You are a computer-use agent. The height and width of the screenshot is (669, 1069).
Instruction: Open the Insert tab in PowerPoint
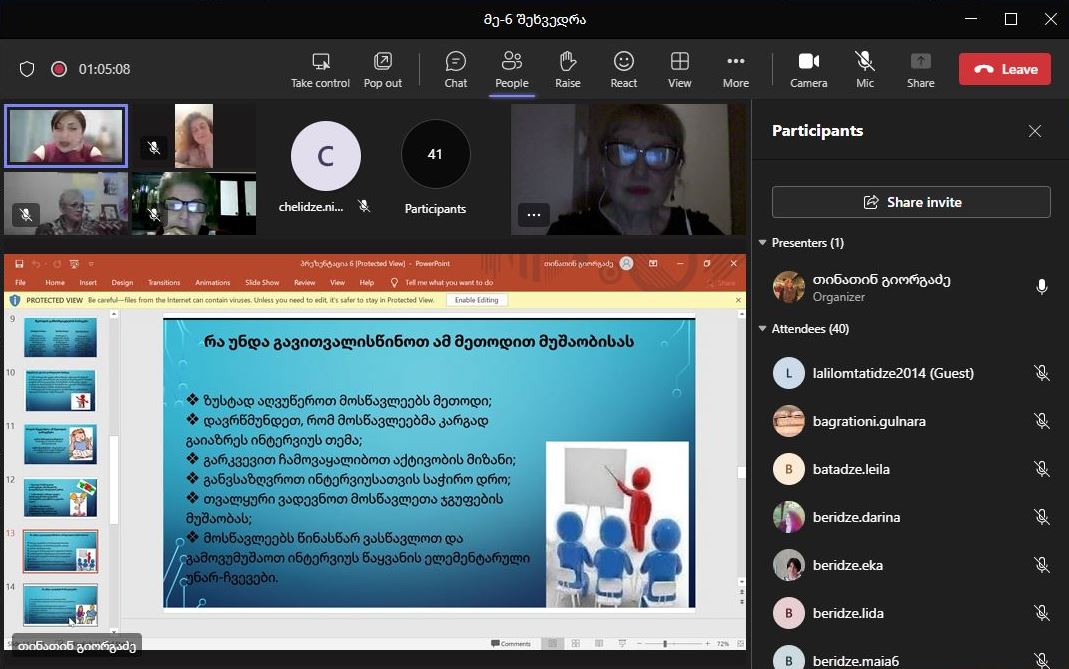[x=88, y=282]
